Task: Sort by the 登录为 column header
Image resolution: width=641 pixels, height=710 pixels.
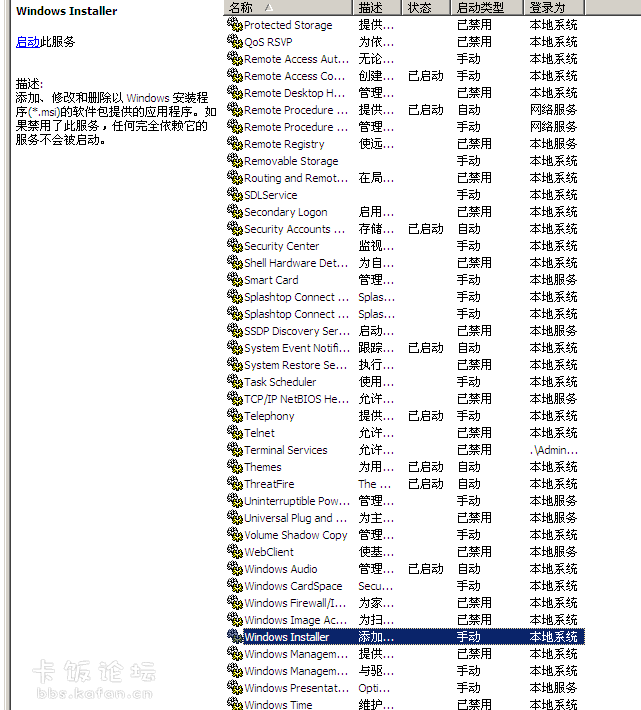Action: click(554, 7)
